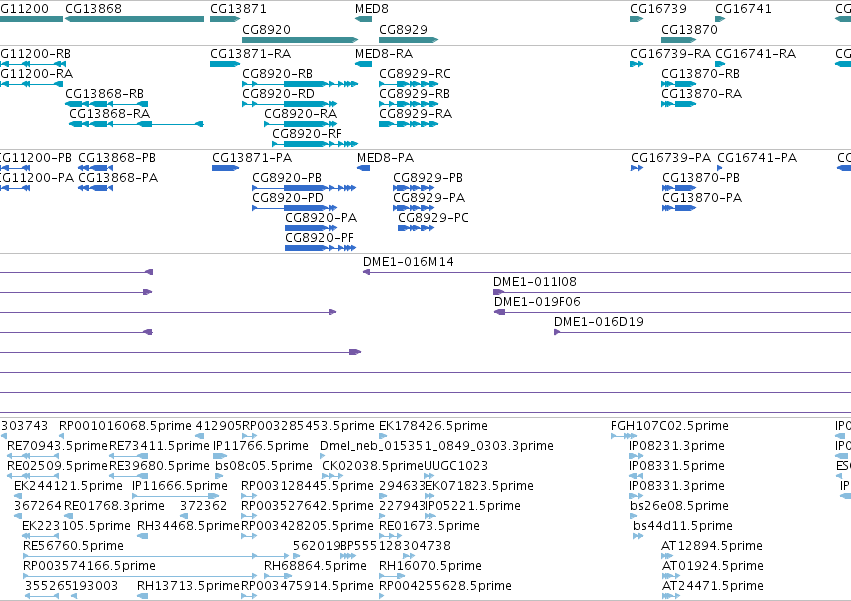Select the bs26e08.5prime EST label
Viewport: 851px width, 601px height.
pos(679,507)
